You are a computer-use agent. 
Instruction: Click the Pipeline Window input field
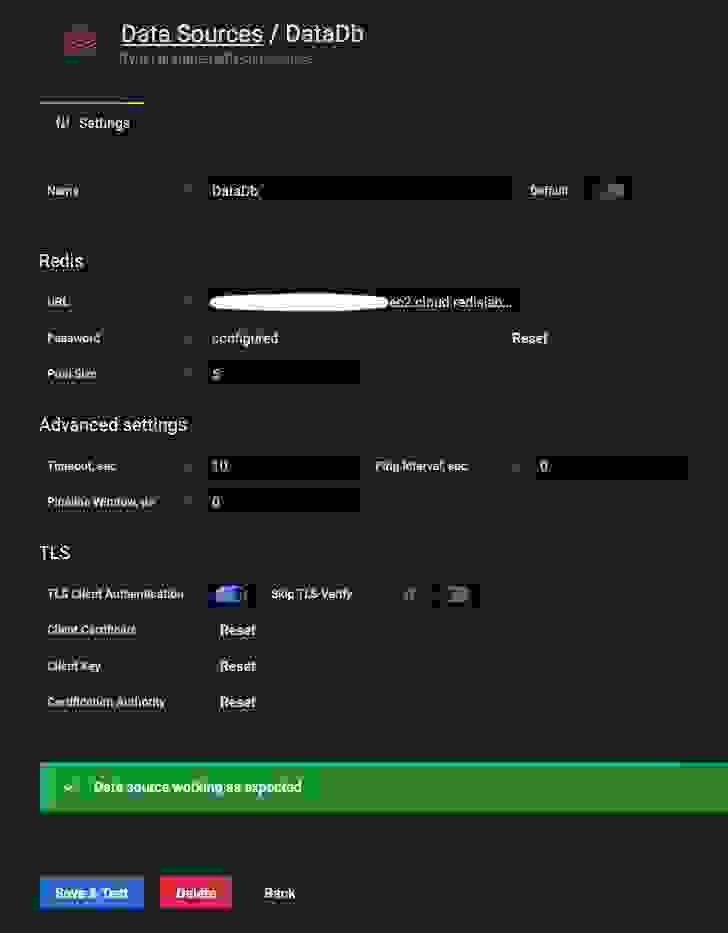pos(283,502)
